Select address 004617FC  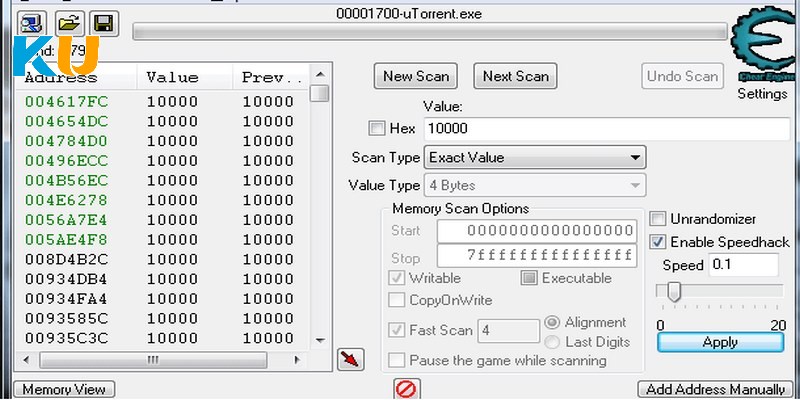(x=66, y=102)
